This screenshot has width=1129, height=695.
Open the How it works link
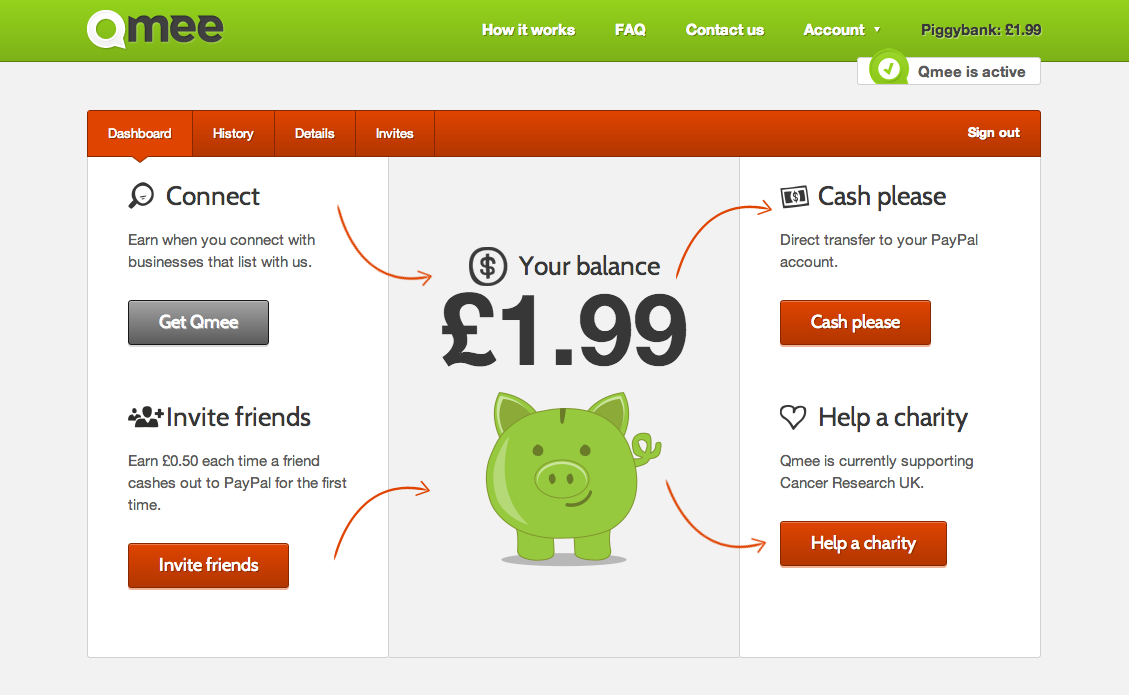click(x=528, y=30)
